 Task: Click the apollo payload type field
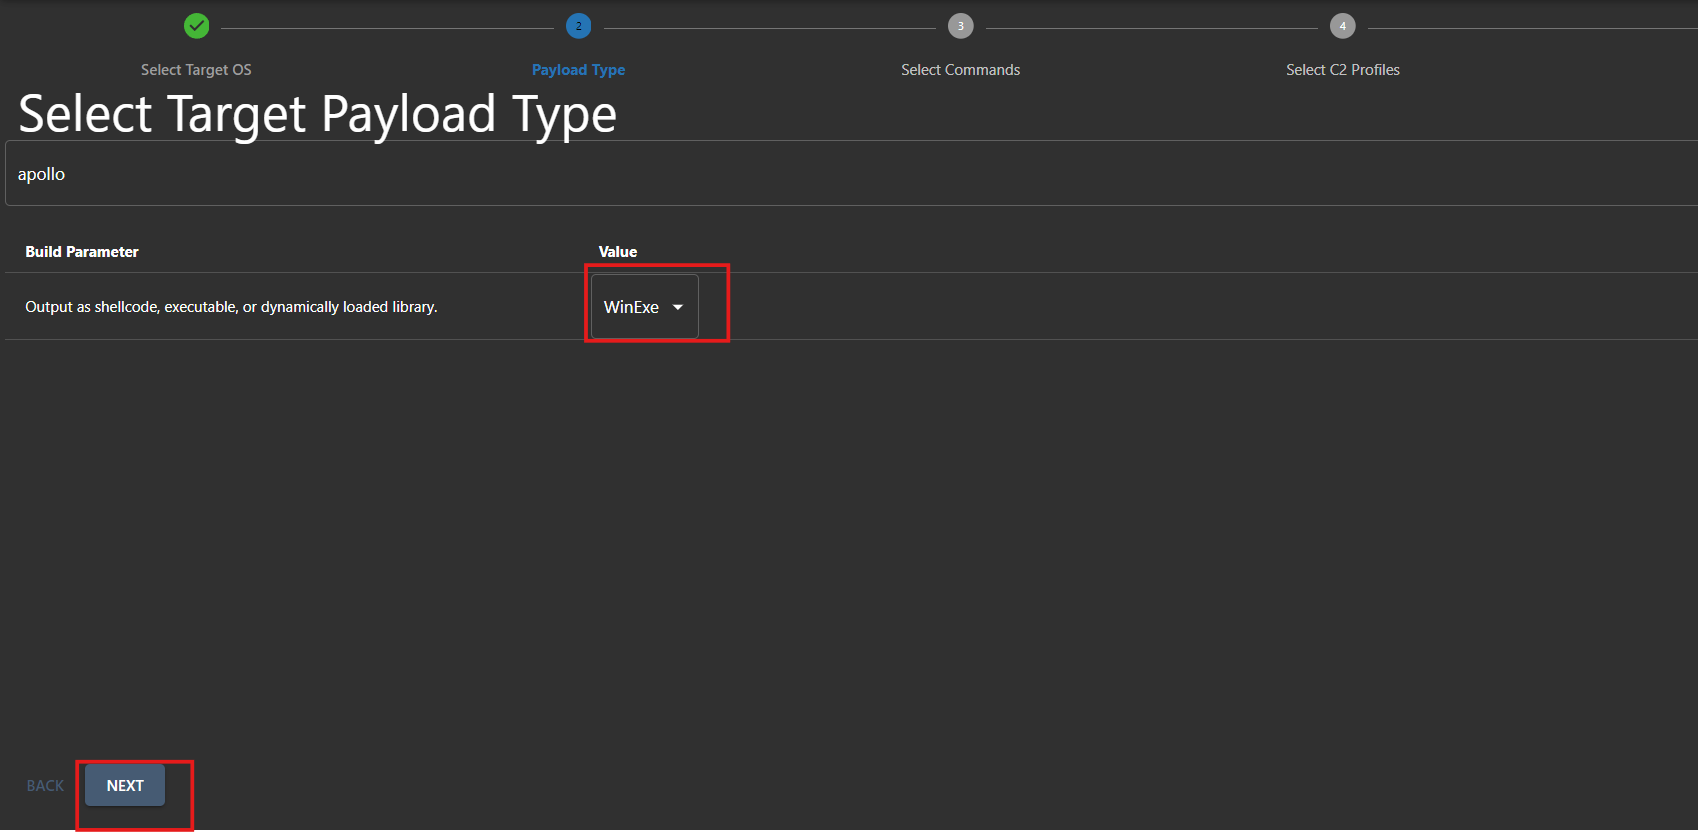(x=851, y=174)
